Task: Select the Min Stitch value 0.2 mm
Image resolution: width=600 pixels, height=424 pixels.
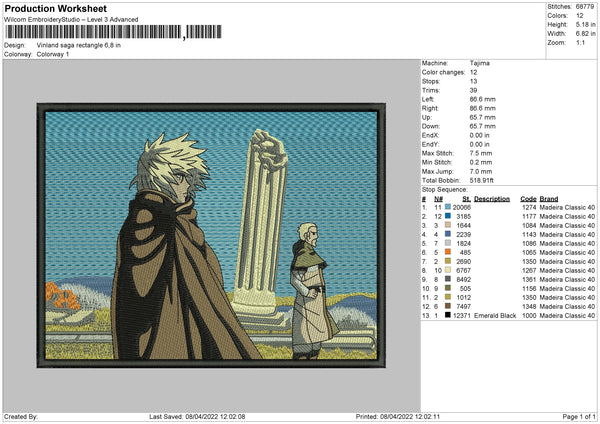Action: [x=481, y=162]
